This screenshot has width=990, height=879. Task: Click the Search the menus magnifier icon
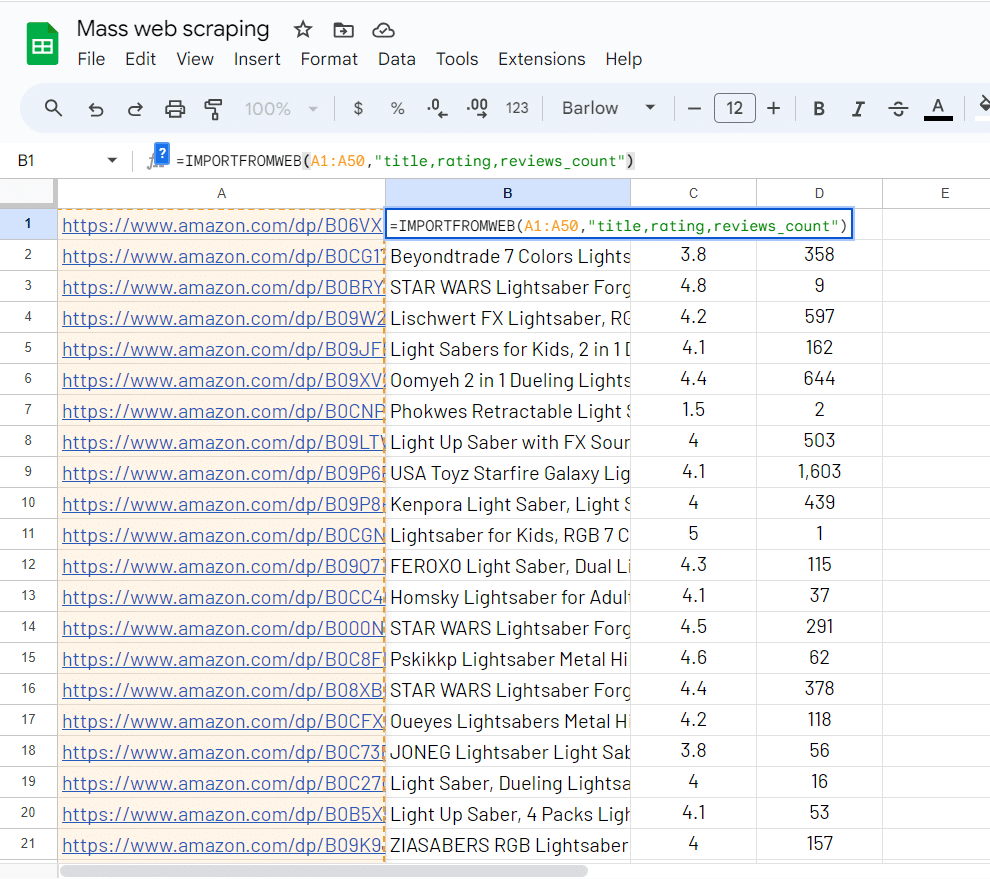coord(54,108)
